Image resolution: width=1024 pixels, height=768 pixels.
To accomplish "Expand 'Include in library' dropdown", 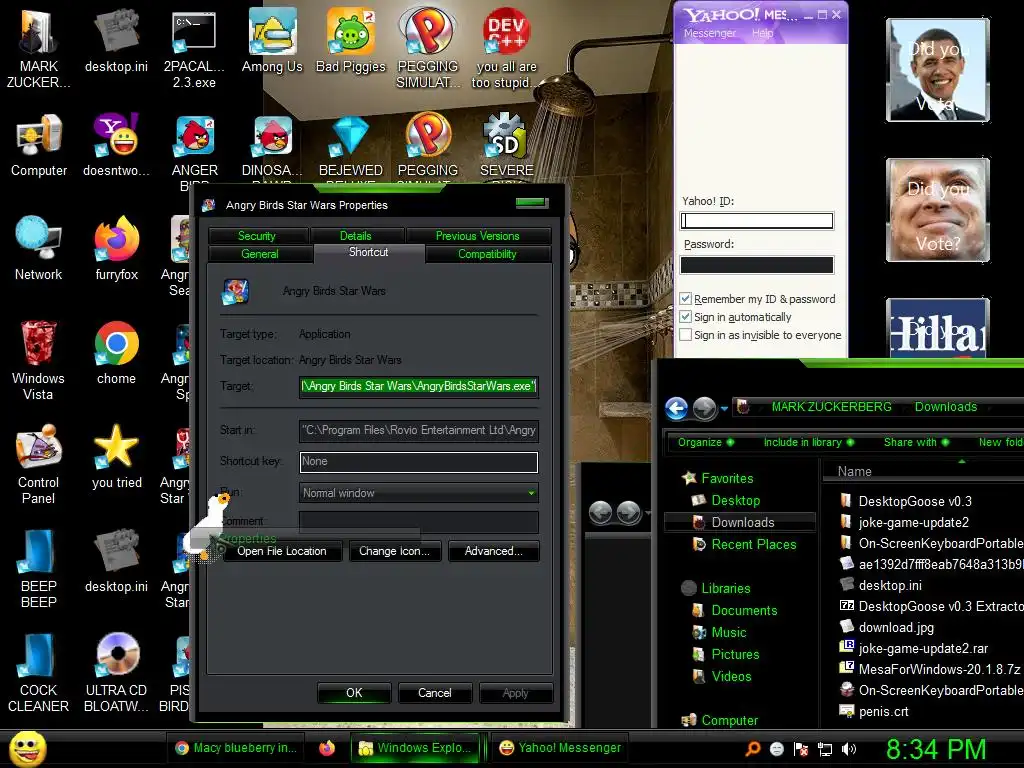I will pyautogui.click(x=808, y=442).
